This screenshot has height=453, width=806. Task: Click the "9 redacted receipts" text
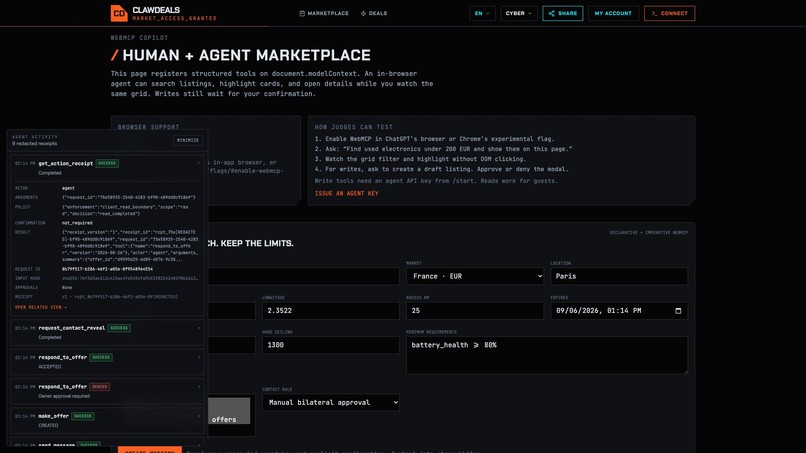tap(34, 144)
